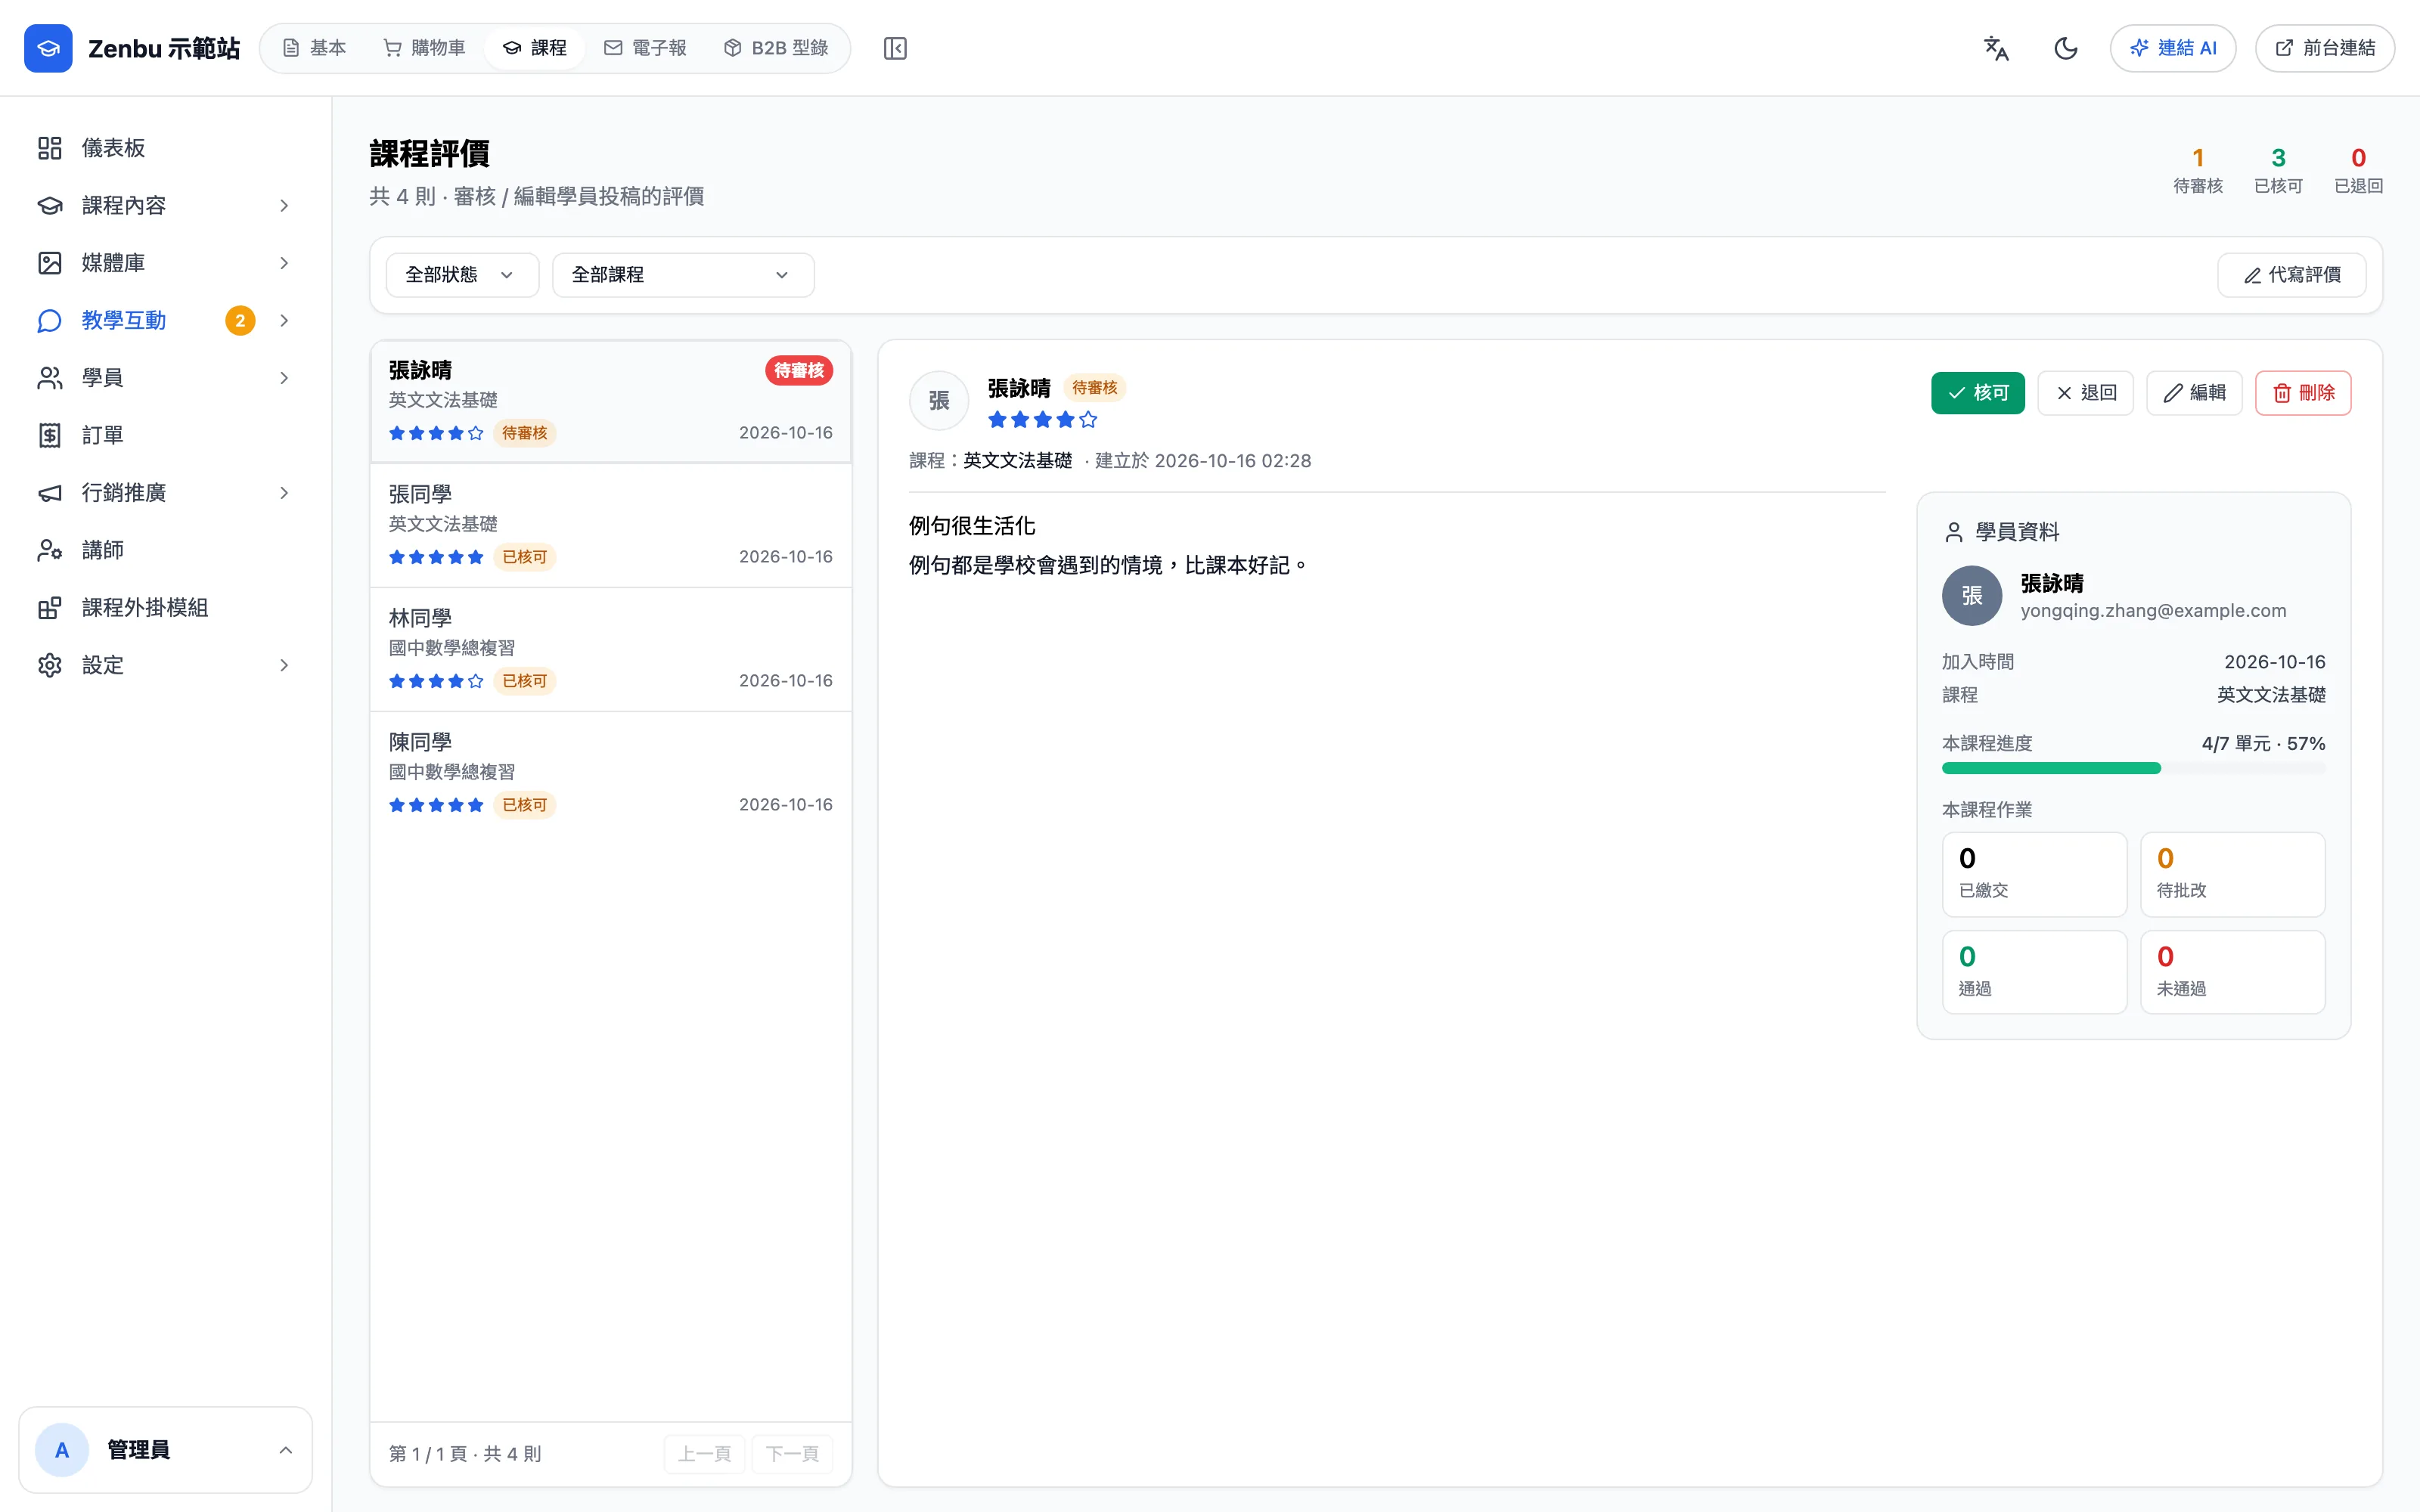The image size is (2420, 1512).
Task: Expand 課程內容 submenu chevron
Action: (284, 205)
